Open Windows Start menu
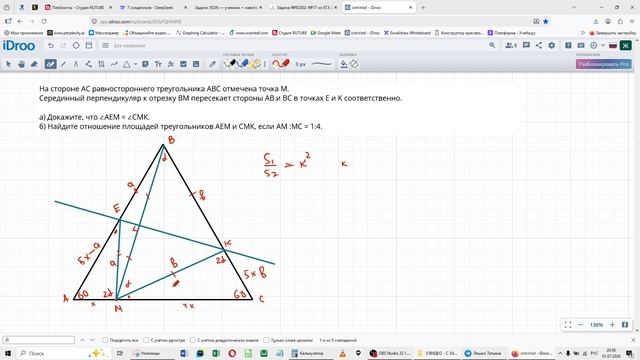640x360 pixels. click(7, 353)
